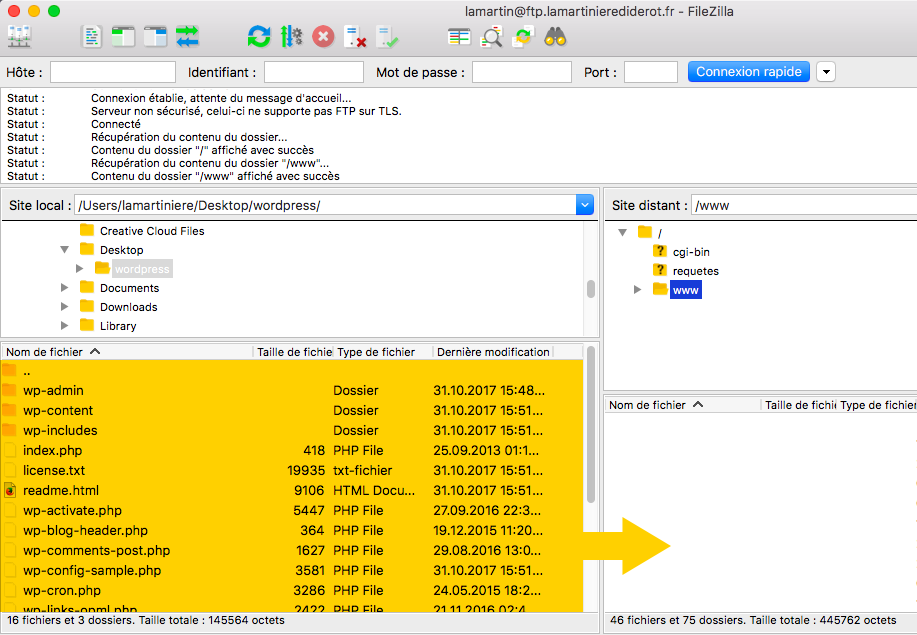Click the disconnect from server icon
The width and height of the screenshot is (917, 635).
[x=355, y=38]
